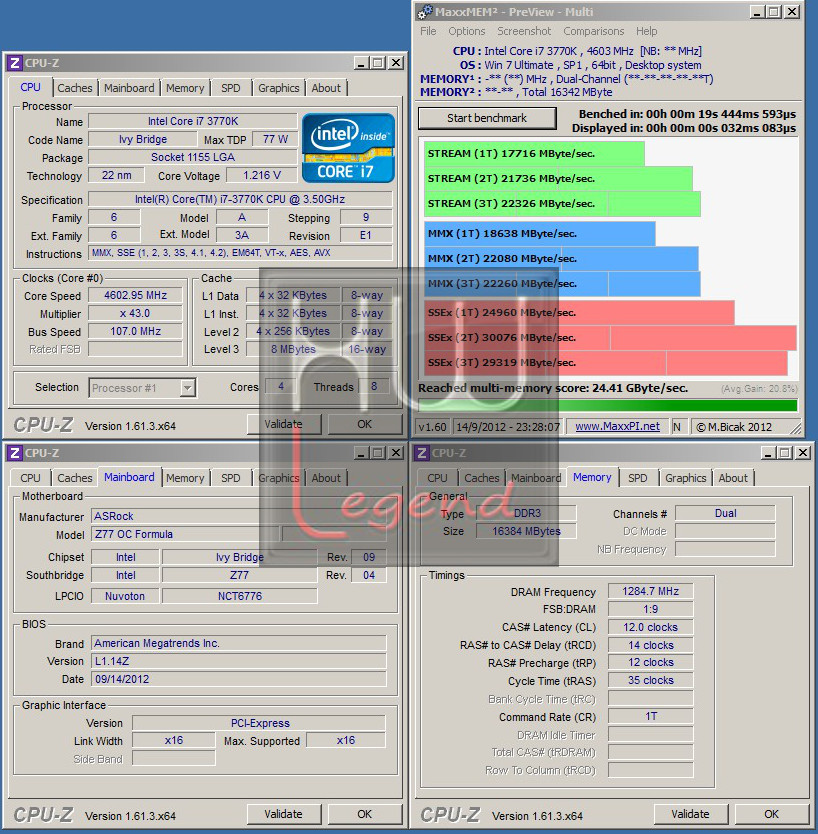
Task: Click the Model Z77 OC Formula field
Action: pos(185,534)
